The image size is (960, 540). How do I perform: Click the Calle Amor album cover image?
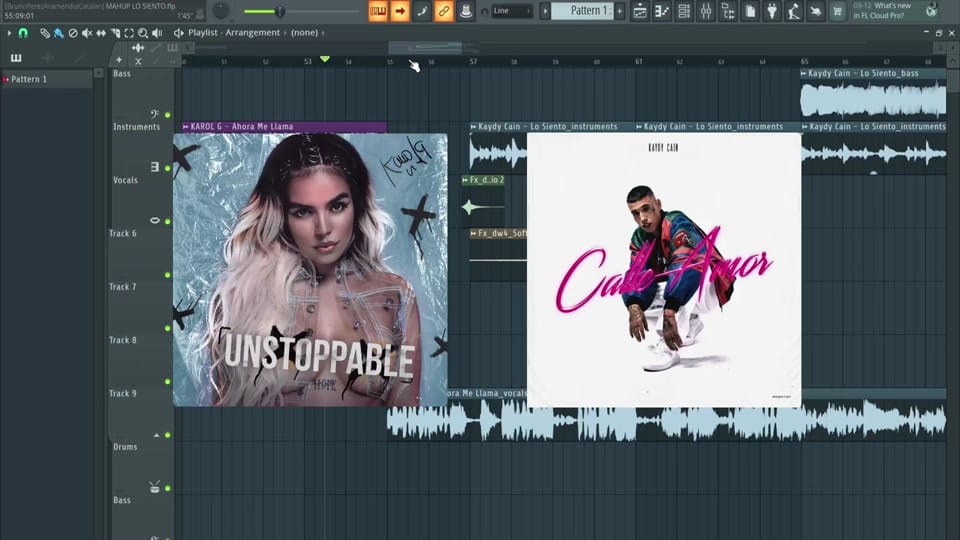click(664, 270)
